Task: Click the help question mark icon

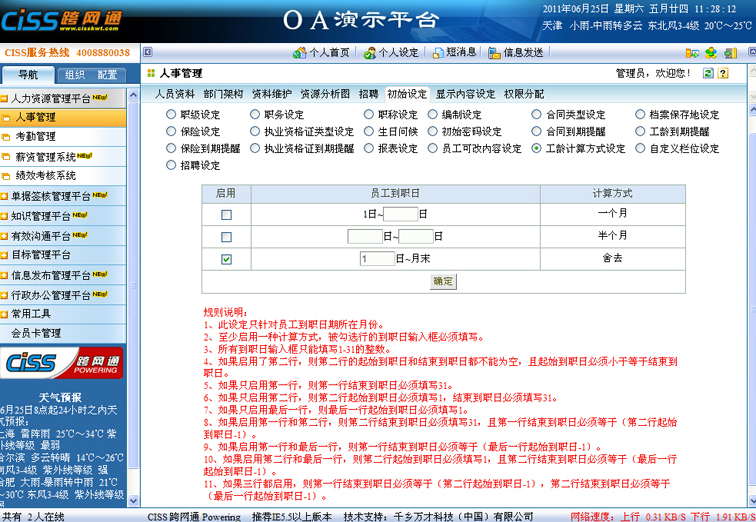Action: click(x=723, y=73)
